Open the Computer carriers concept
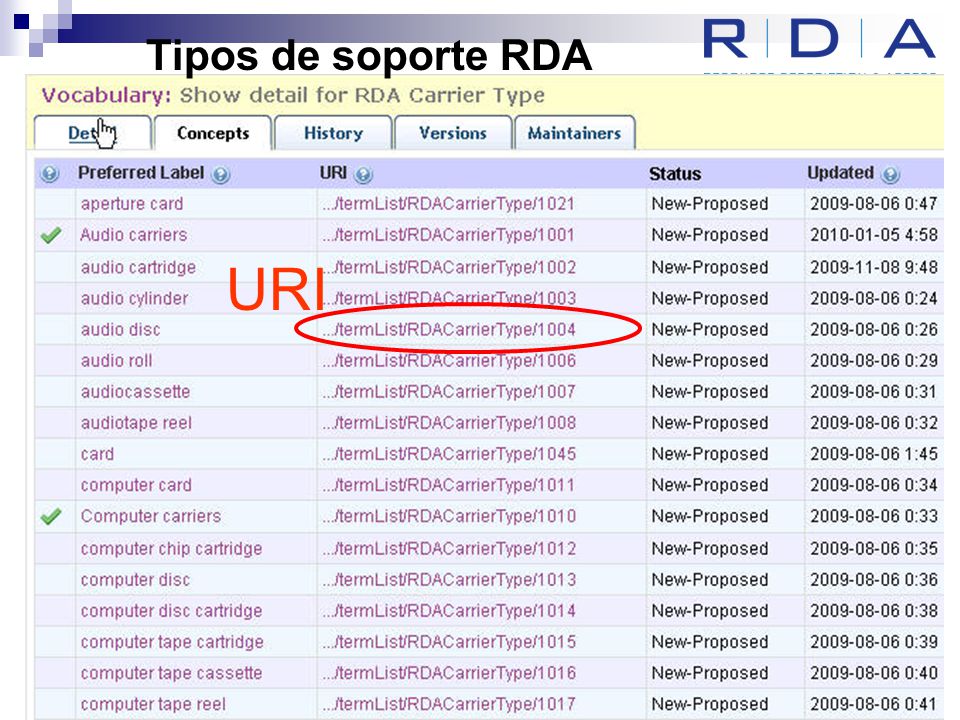The image size is (960, 720). coord(151,516)
